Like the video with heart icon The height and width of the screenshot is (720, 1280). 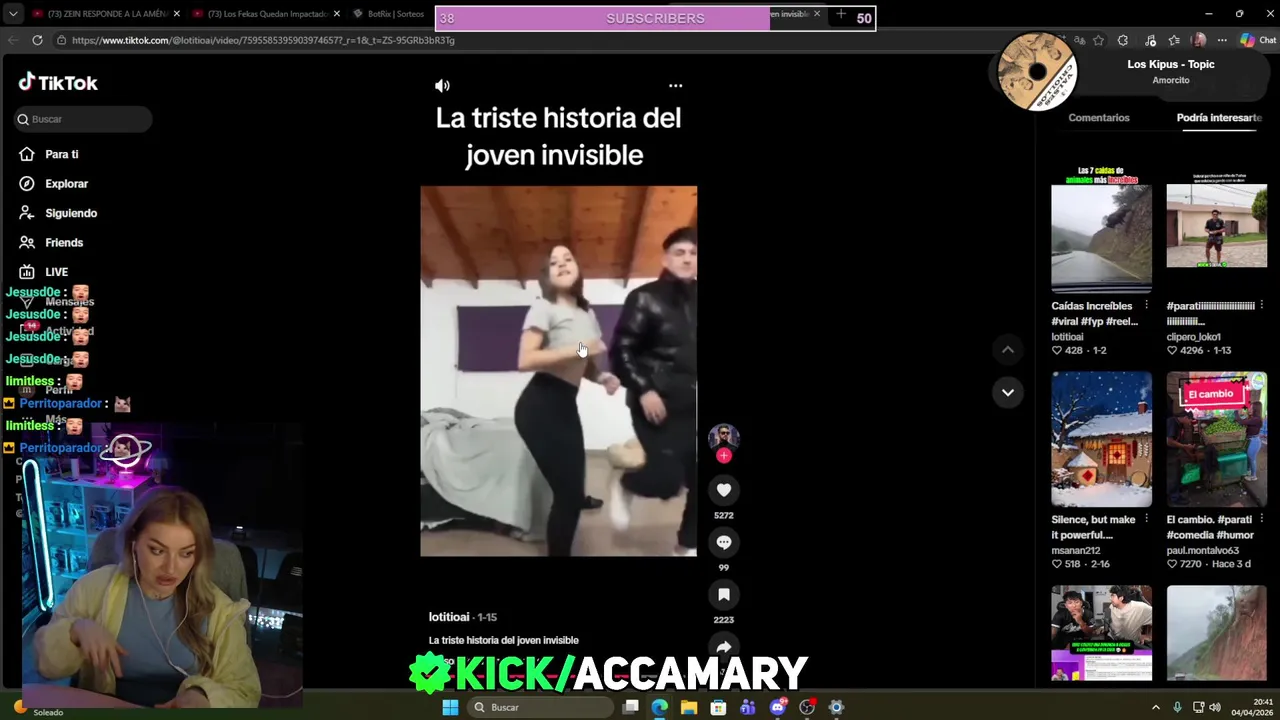pos(724,490)
